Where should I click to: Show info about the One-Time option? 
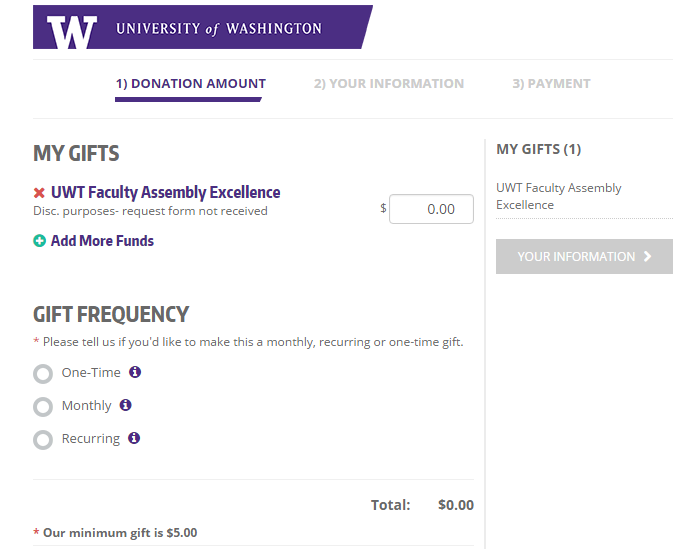(135, 372)
